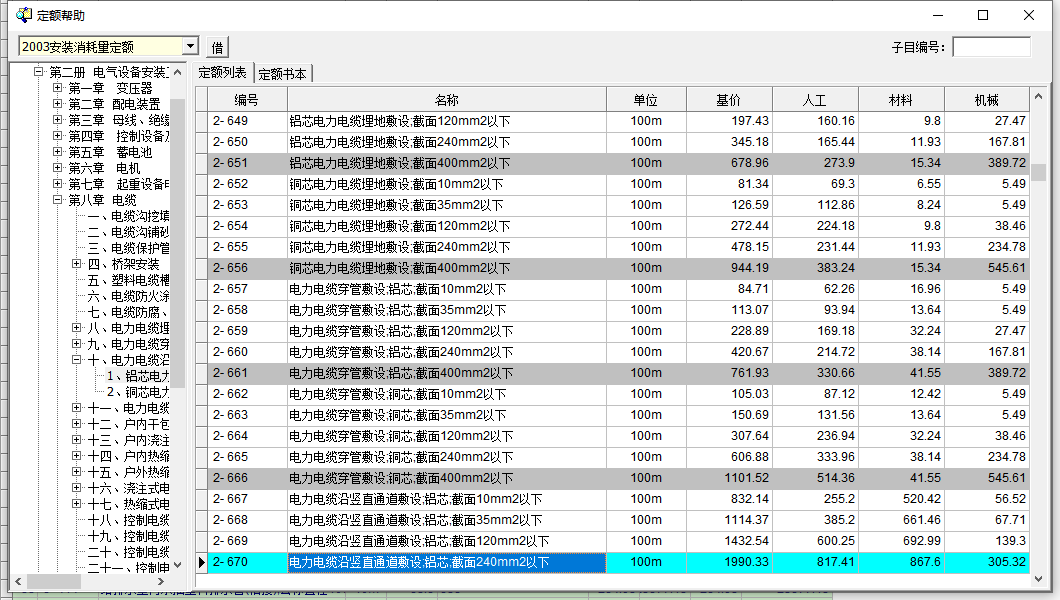1060x600 pixels.
Task: Click selected row name cell of 2-670
Action: click(x=447, y=562)
